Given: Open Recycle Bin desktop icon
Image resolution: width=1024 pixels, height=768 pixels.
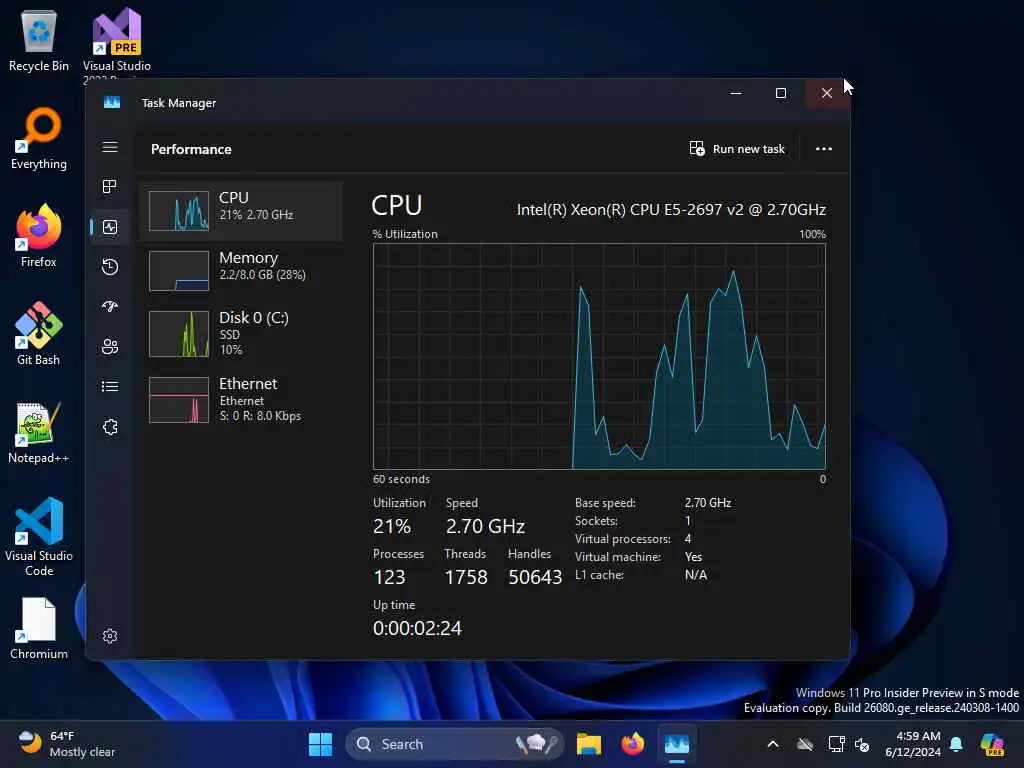Looking at the screenshot, I should 39,40.
